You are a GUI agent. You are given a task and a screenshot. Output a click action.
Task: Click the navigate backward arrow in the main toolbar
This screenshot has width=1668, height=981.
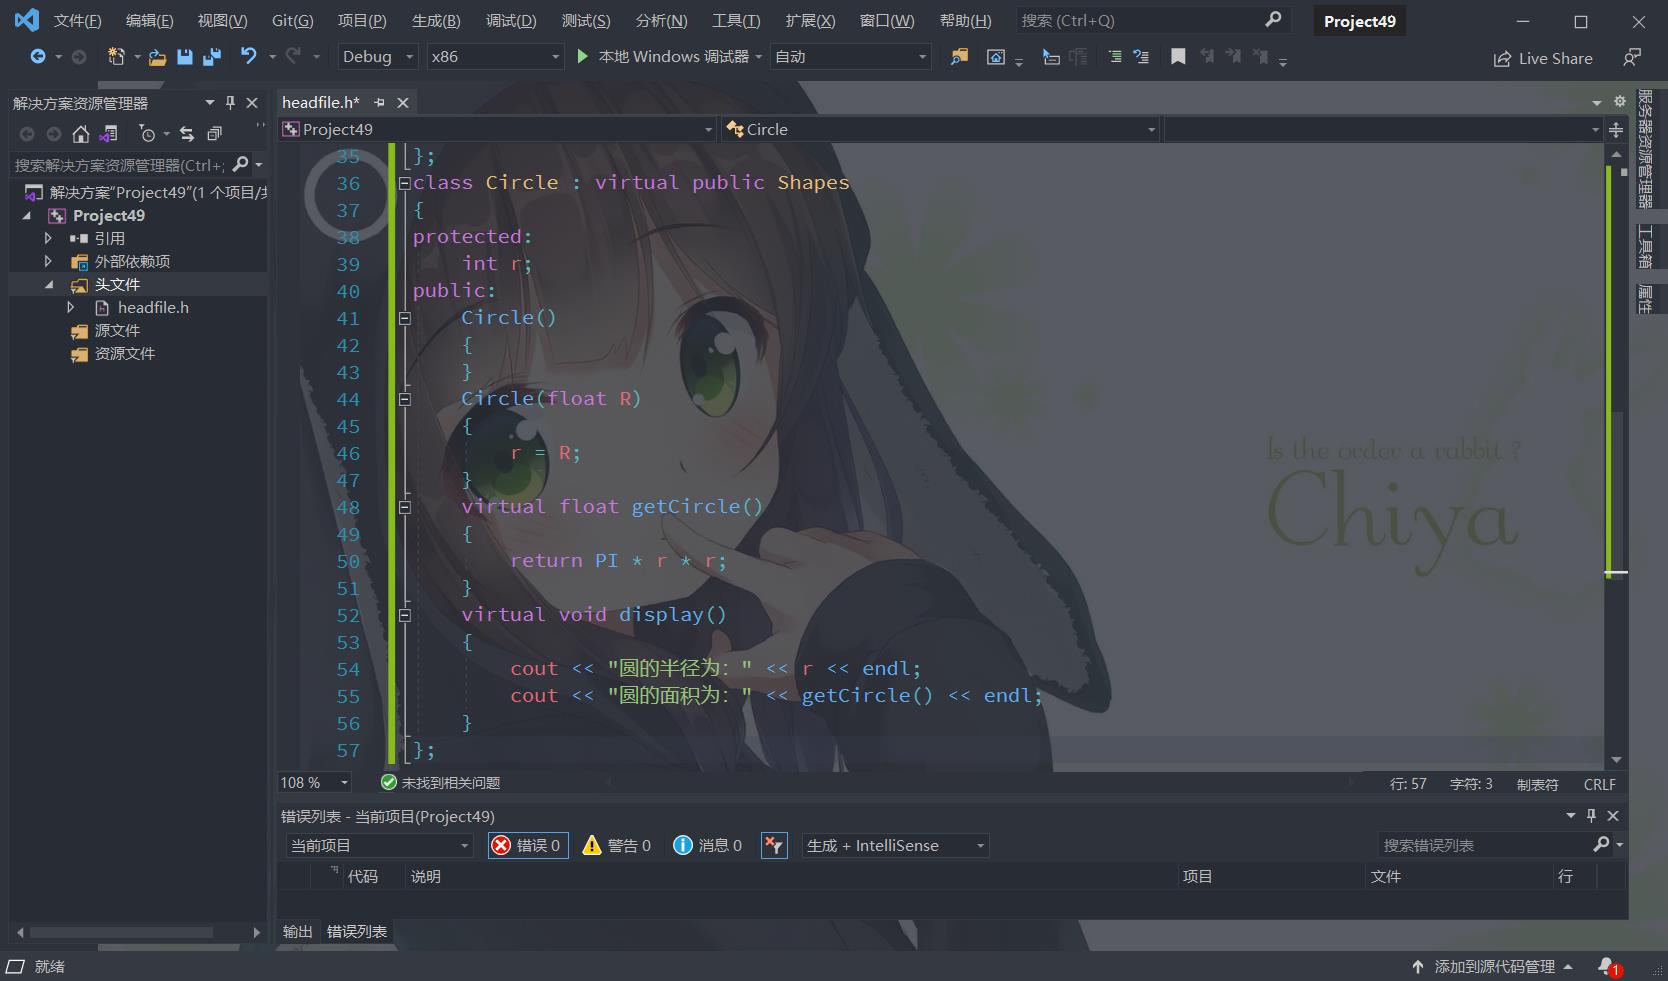(x=38, y=57)
